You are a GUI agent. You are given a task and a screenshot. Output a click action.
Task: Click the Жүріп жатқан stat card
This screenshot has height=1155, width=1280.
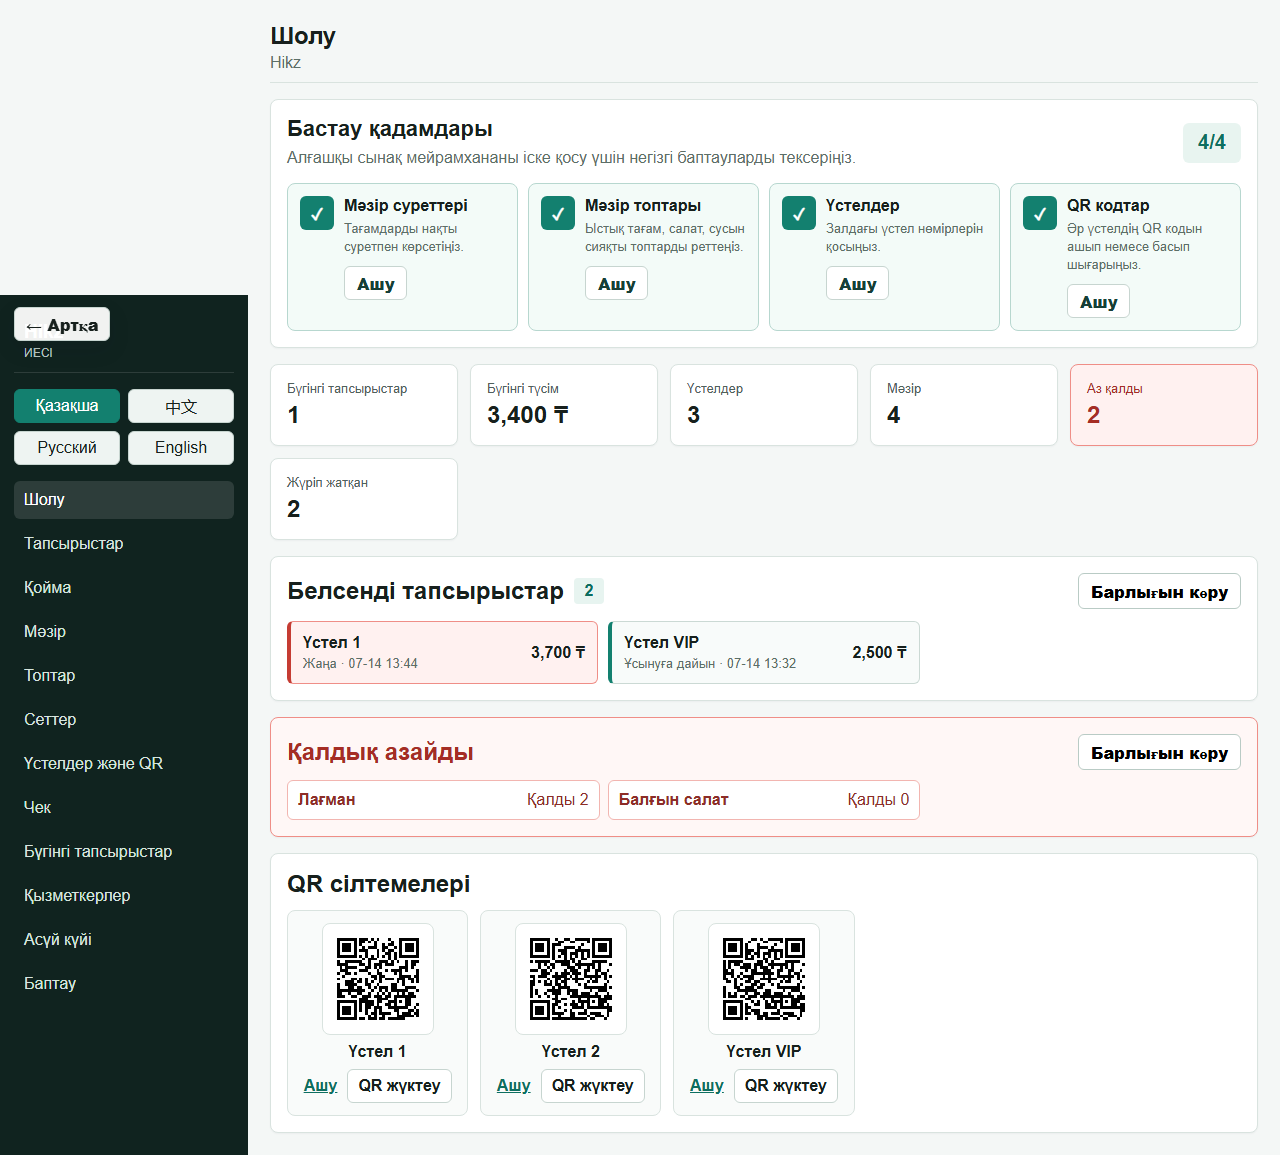364,499
